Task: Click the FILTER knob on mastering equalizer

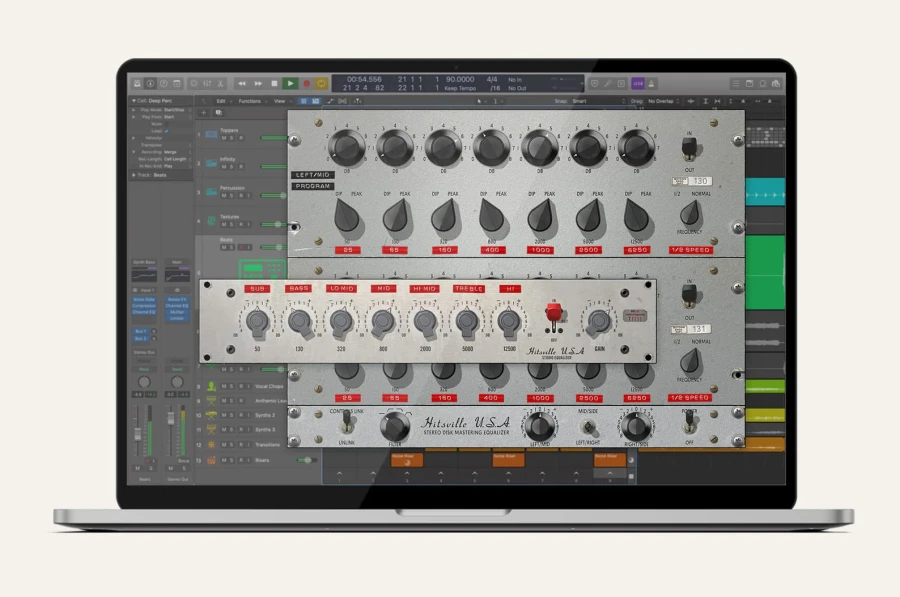Action: [395, 427]
